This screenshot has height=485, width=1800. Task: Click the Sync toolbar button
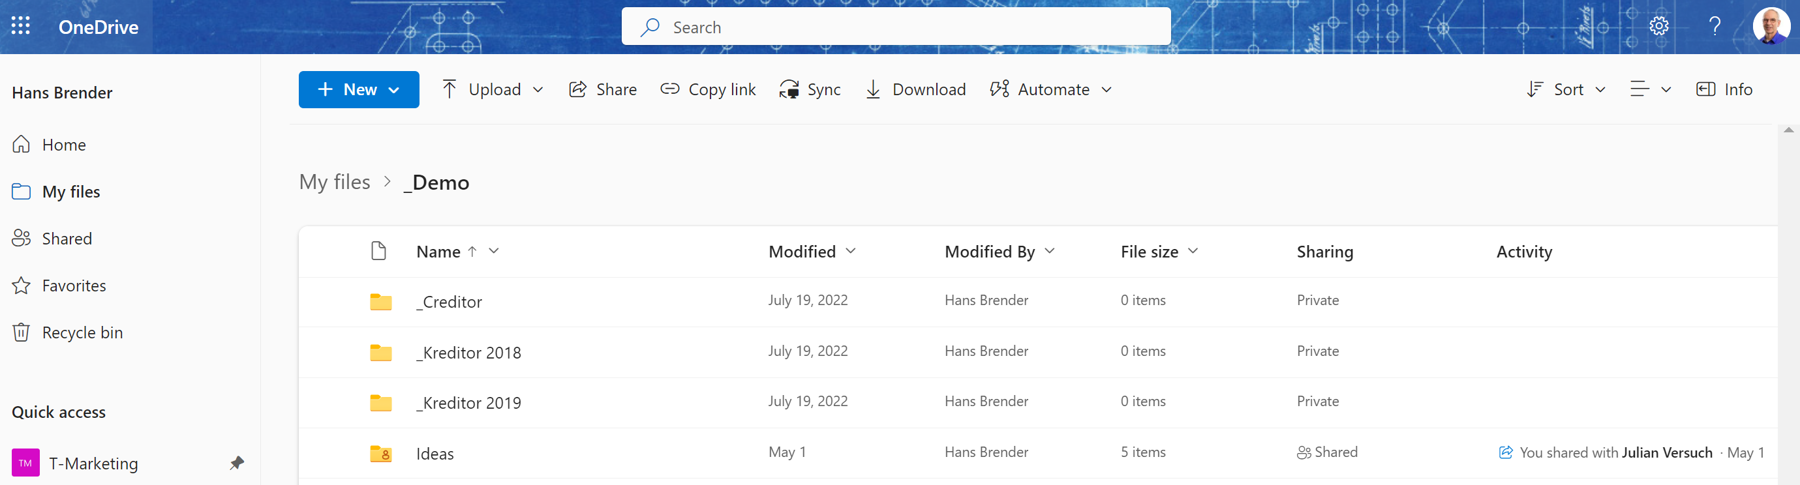click(810, 89)
